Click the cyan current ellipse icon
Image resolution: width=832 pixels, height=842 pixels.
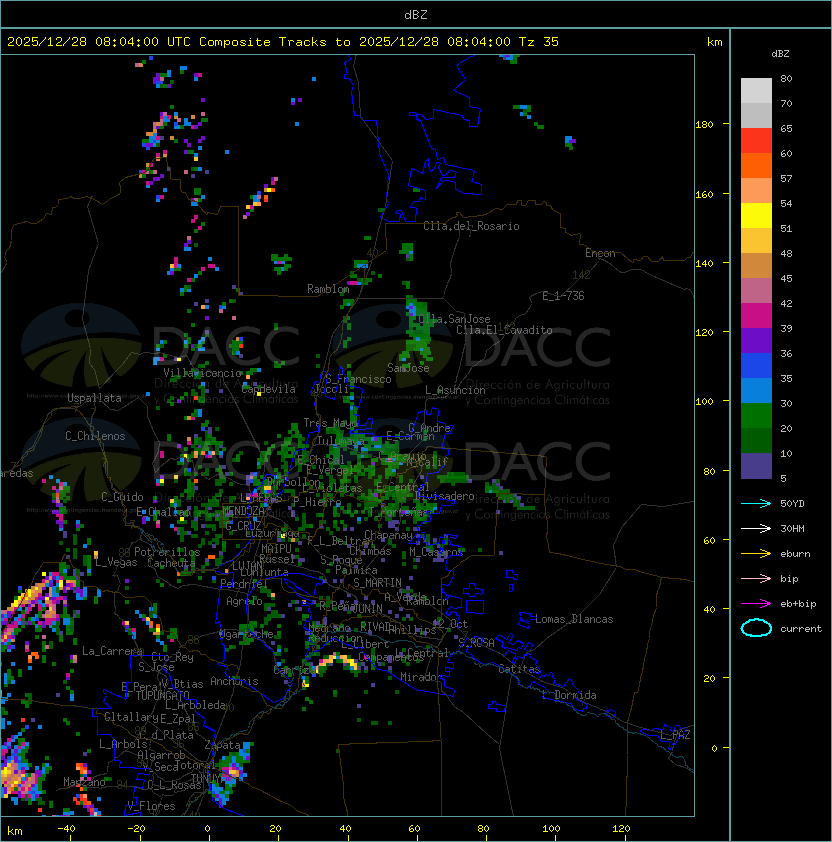[756, 628]
